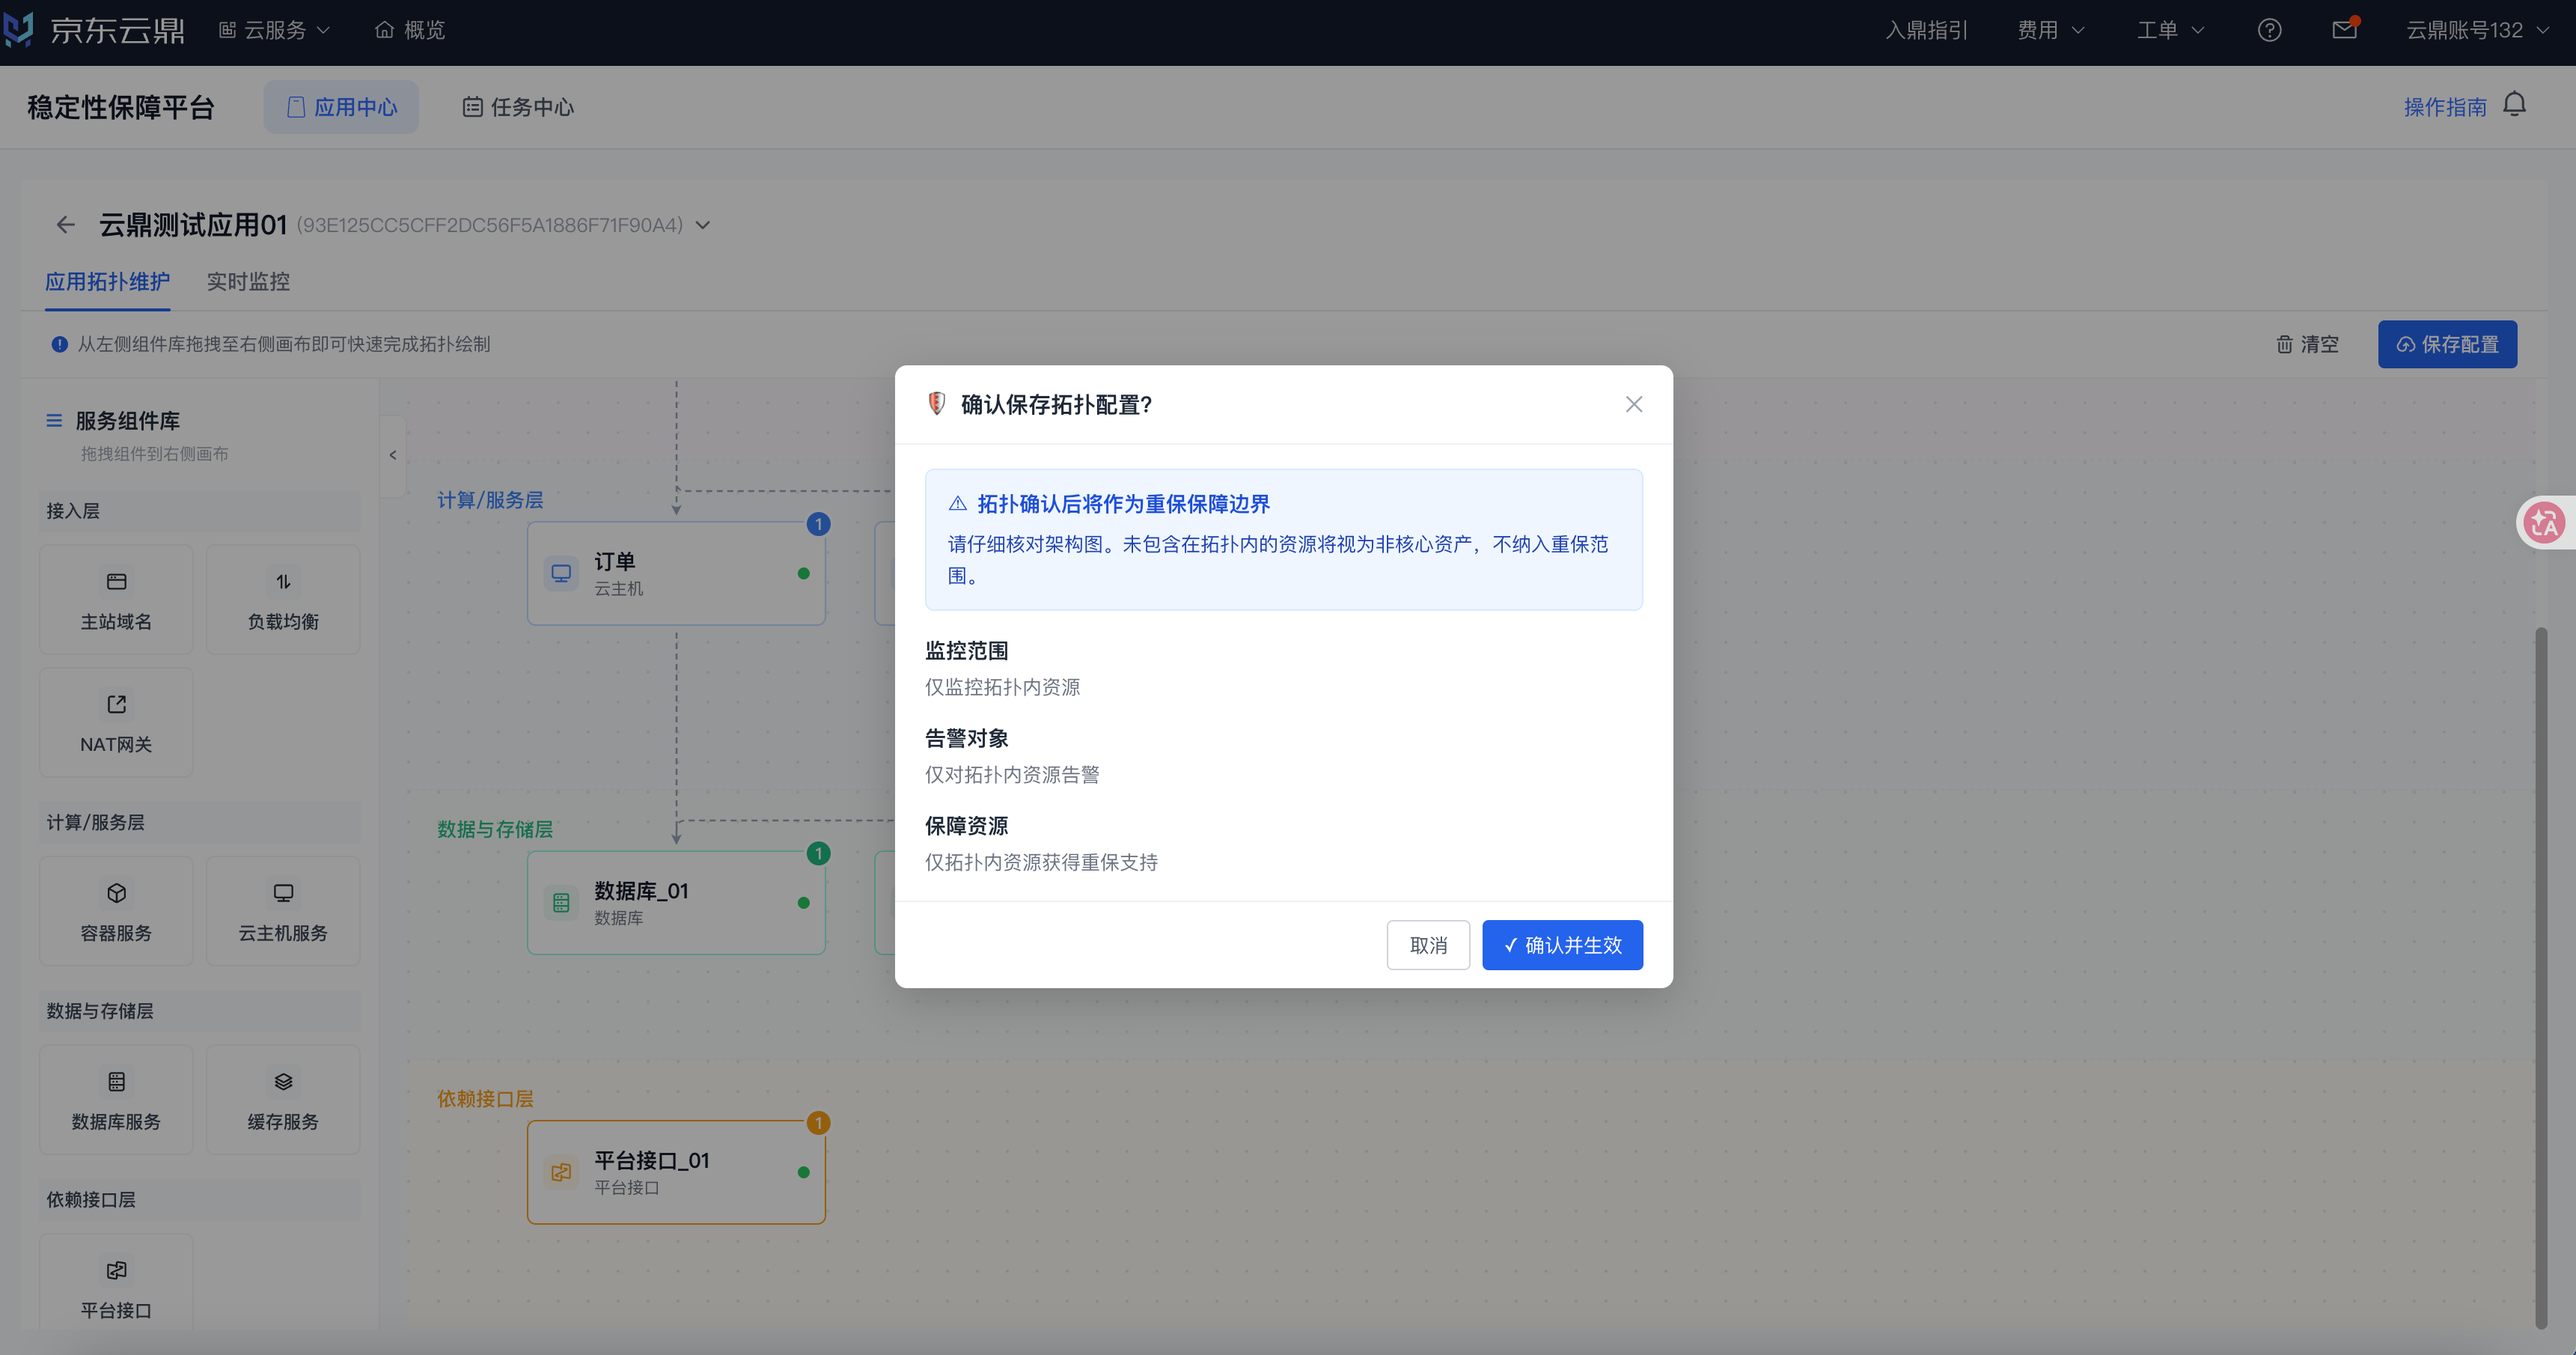Click the badge on 订单 node
This screenshot has width=2576, height=1355.
coord(818,524)
